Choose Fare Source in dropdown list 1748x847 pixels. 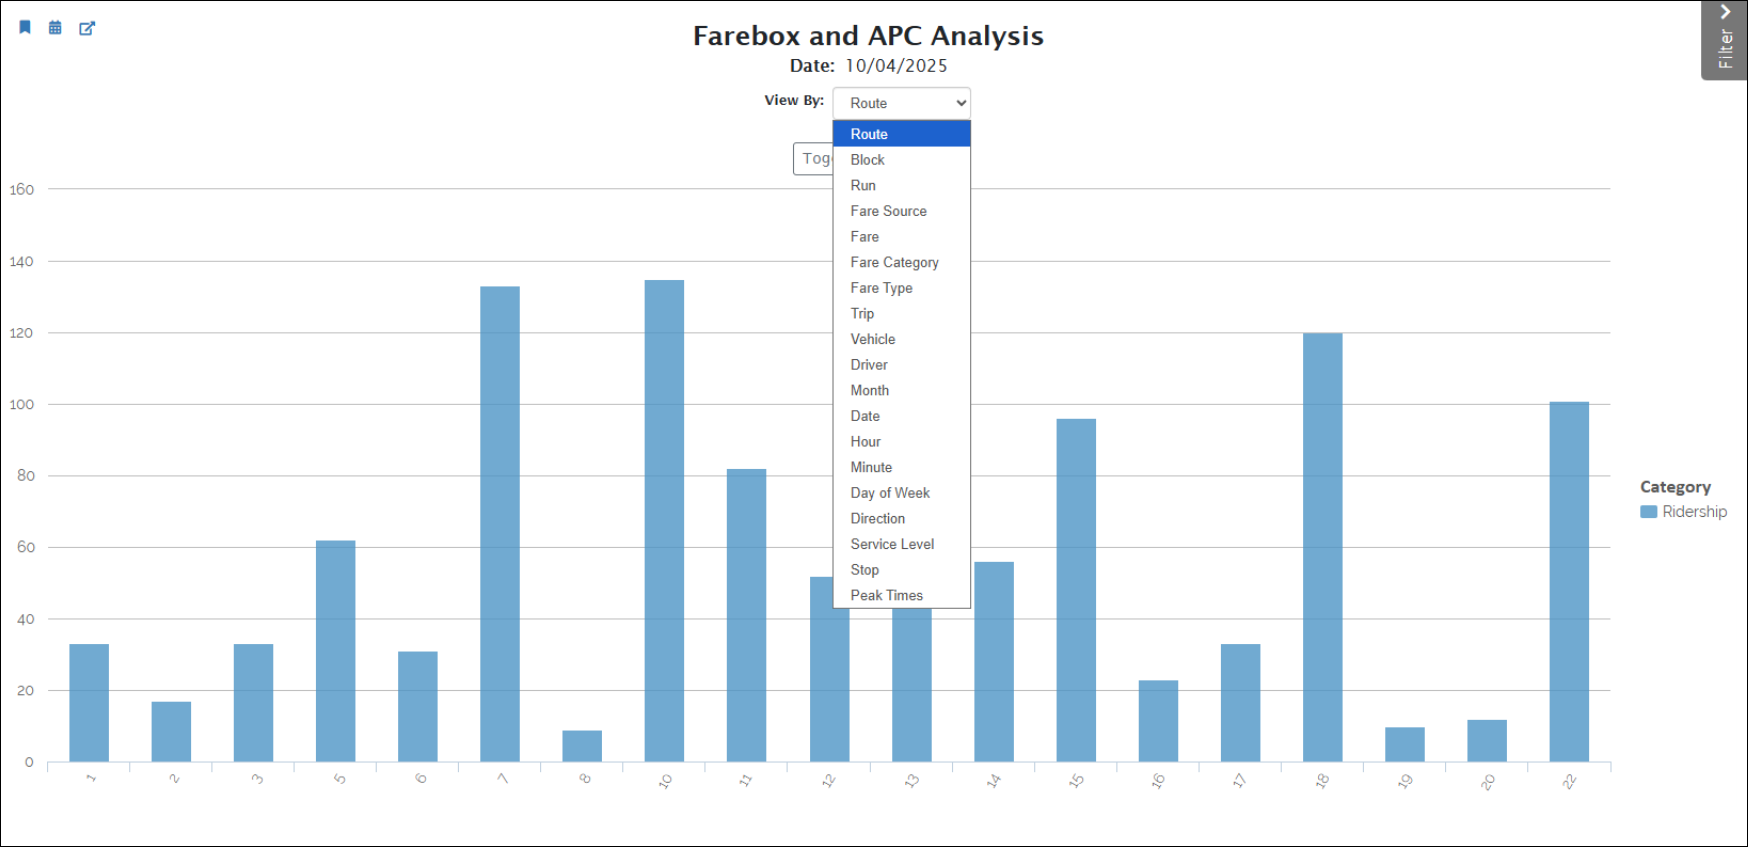pos(888,211)
